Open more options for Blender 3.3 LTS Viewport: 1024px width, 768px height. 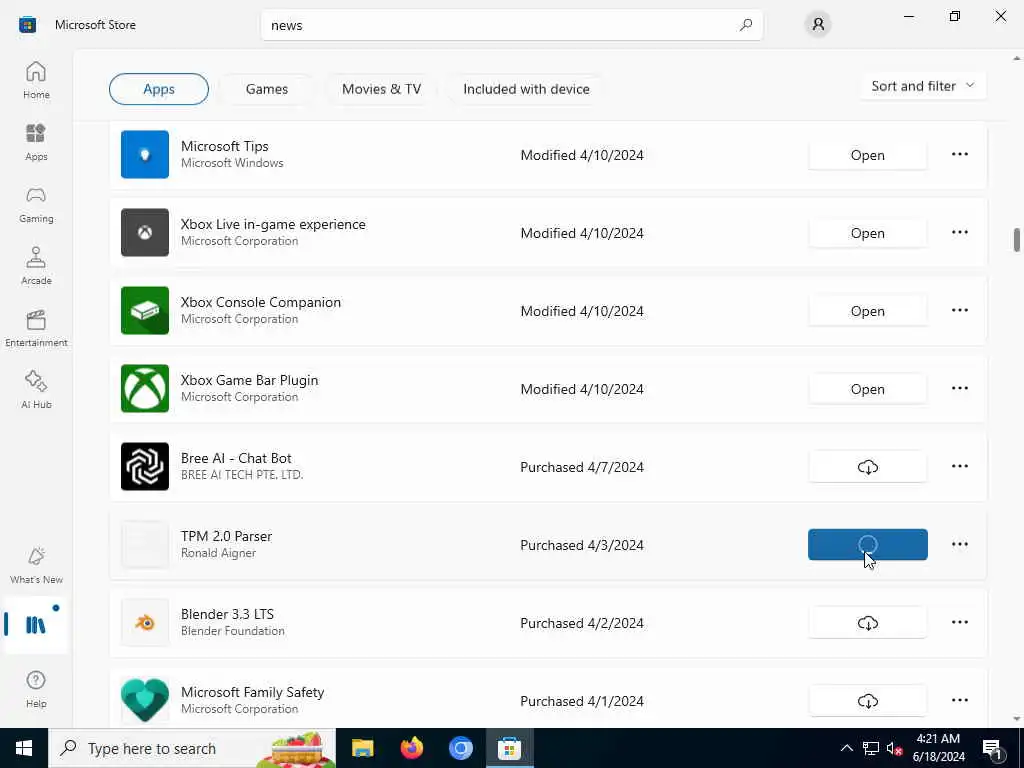[959, 622]
